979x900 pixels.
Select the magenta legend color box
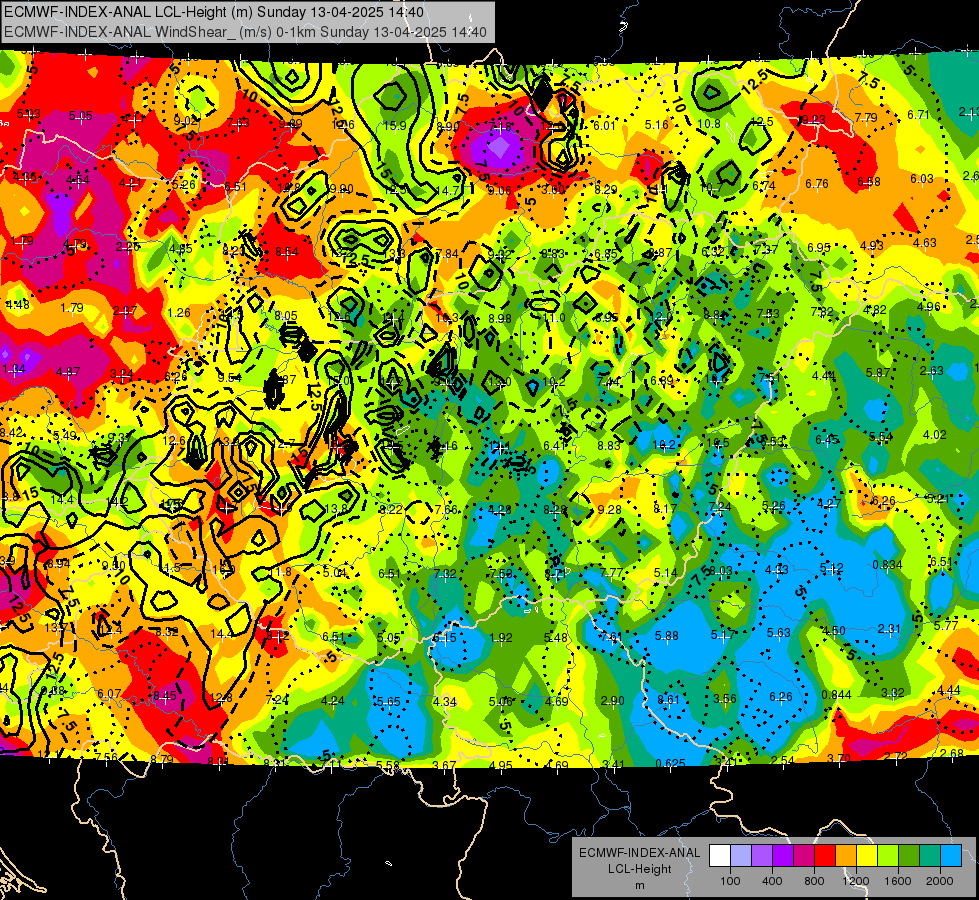(x=804, y=856)
